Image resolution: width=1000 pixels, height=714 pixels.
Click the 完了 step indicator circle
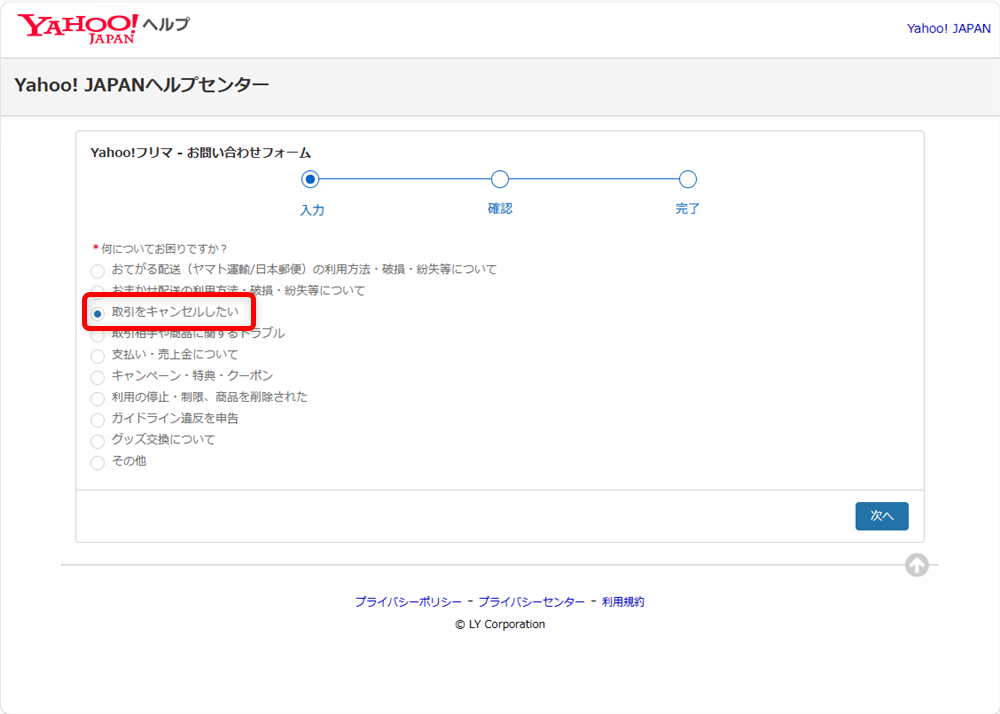pos(688,179)
